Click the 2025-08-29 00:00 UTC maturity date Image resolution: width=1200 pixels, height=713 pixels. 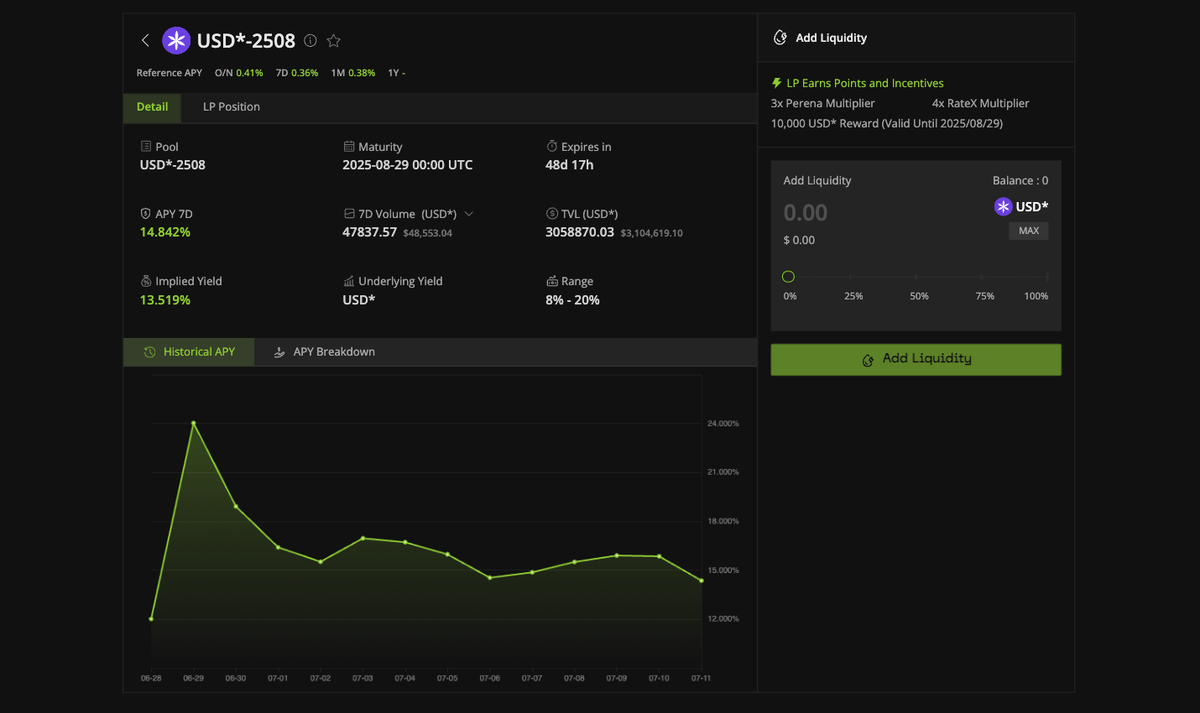coord(408,165)
